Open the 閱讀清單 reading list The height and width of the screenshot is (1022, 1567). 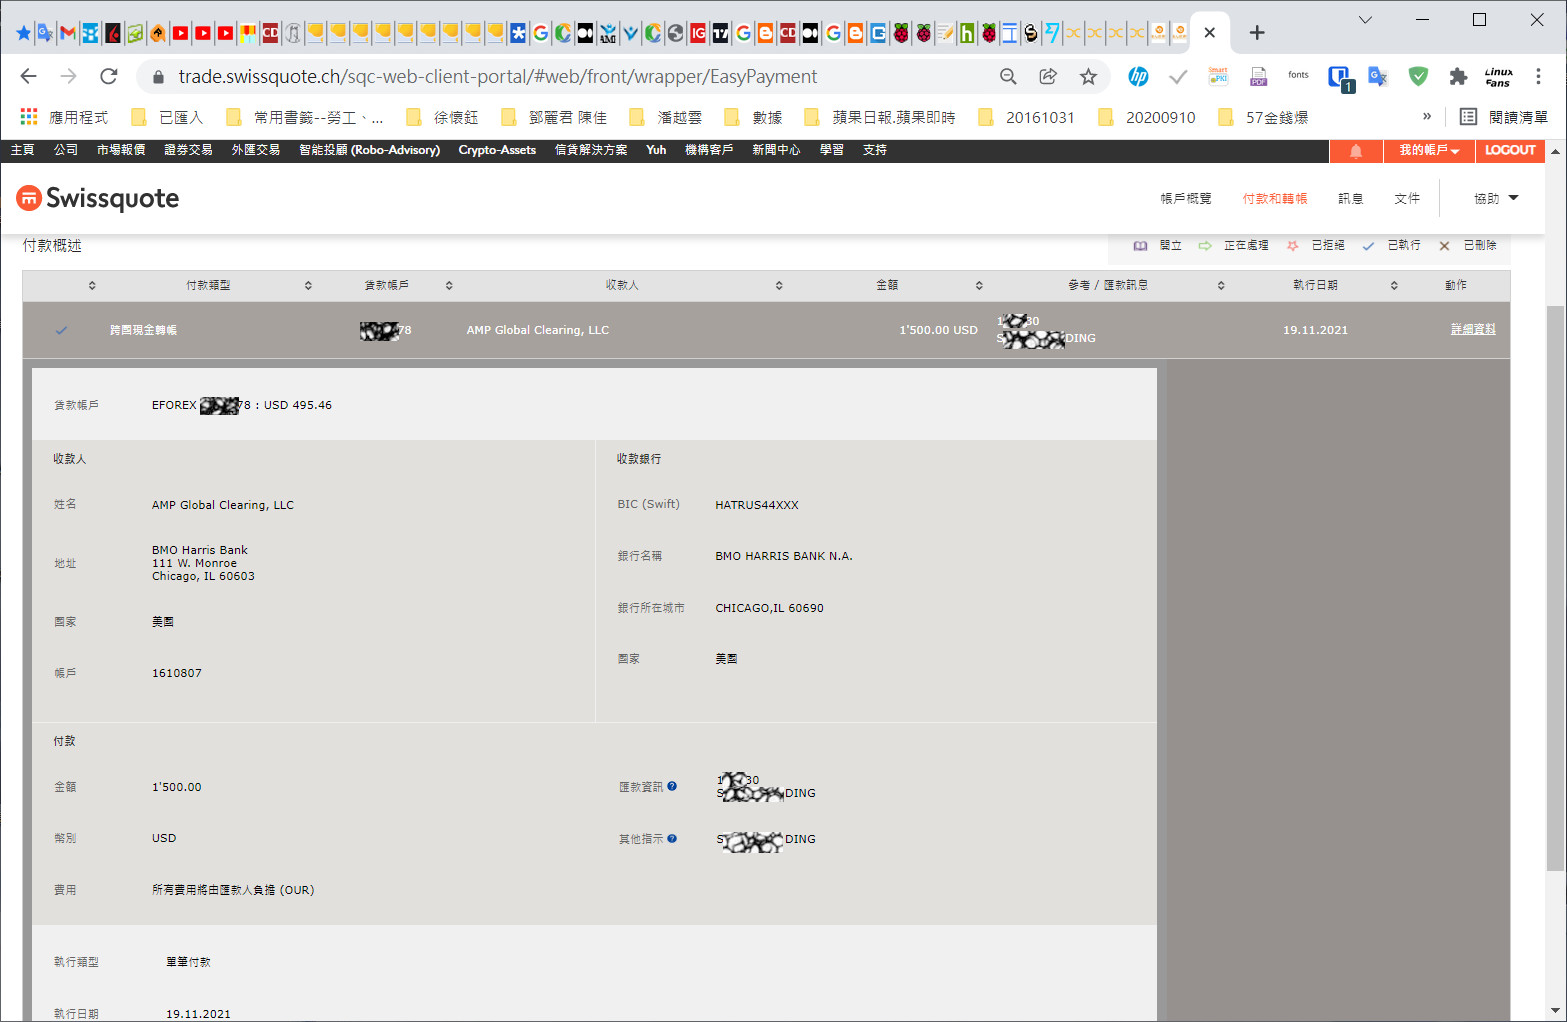pos(1504,118)
